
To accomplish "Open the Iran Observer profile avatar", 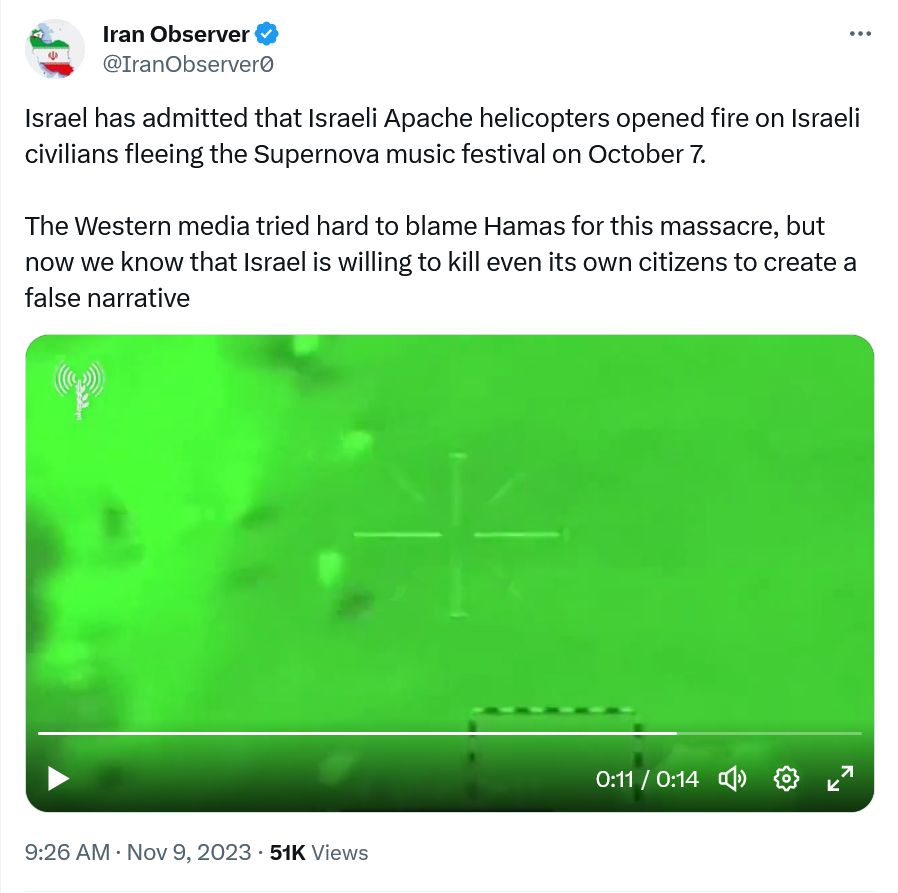I will point(55,49).
